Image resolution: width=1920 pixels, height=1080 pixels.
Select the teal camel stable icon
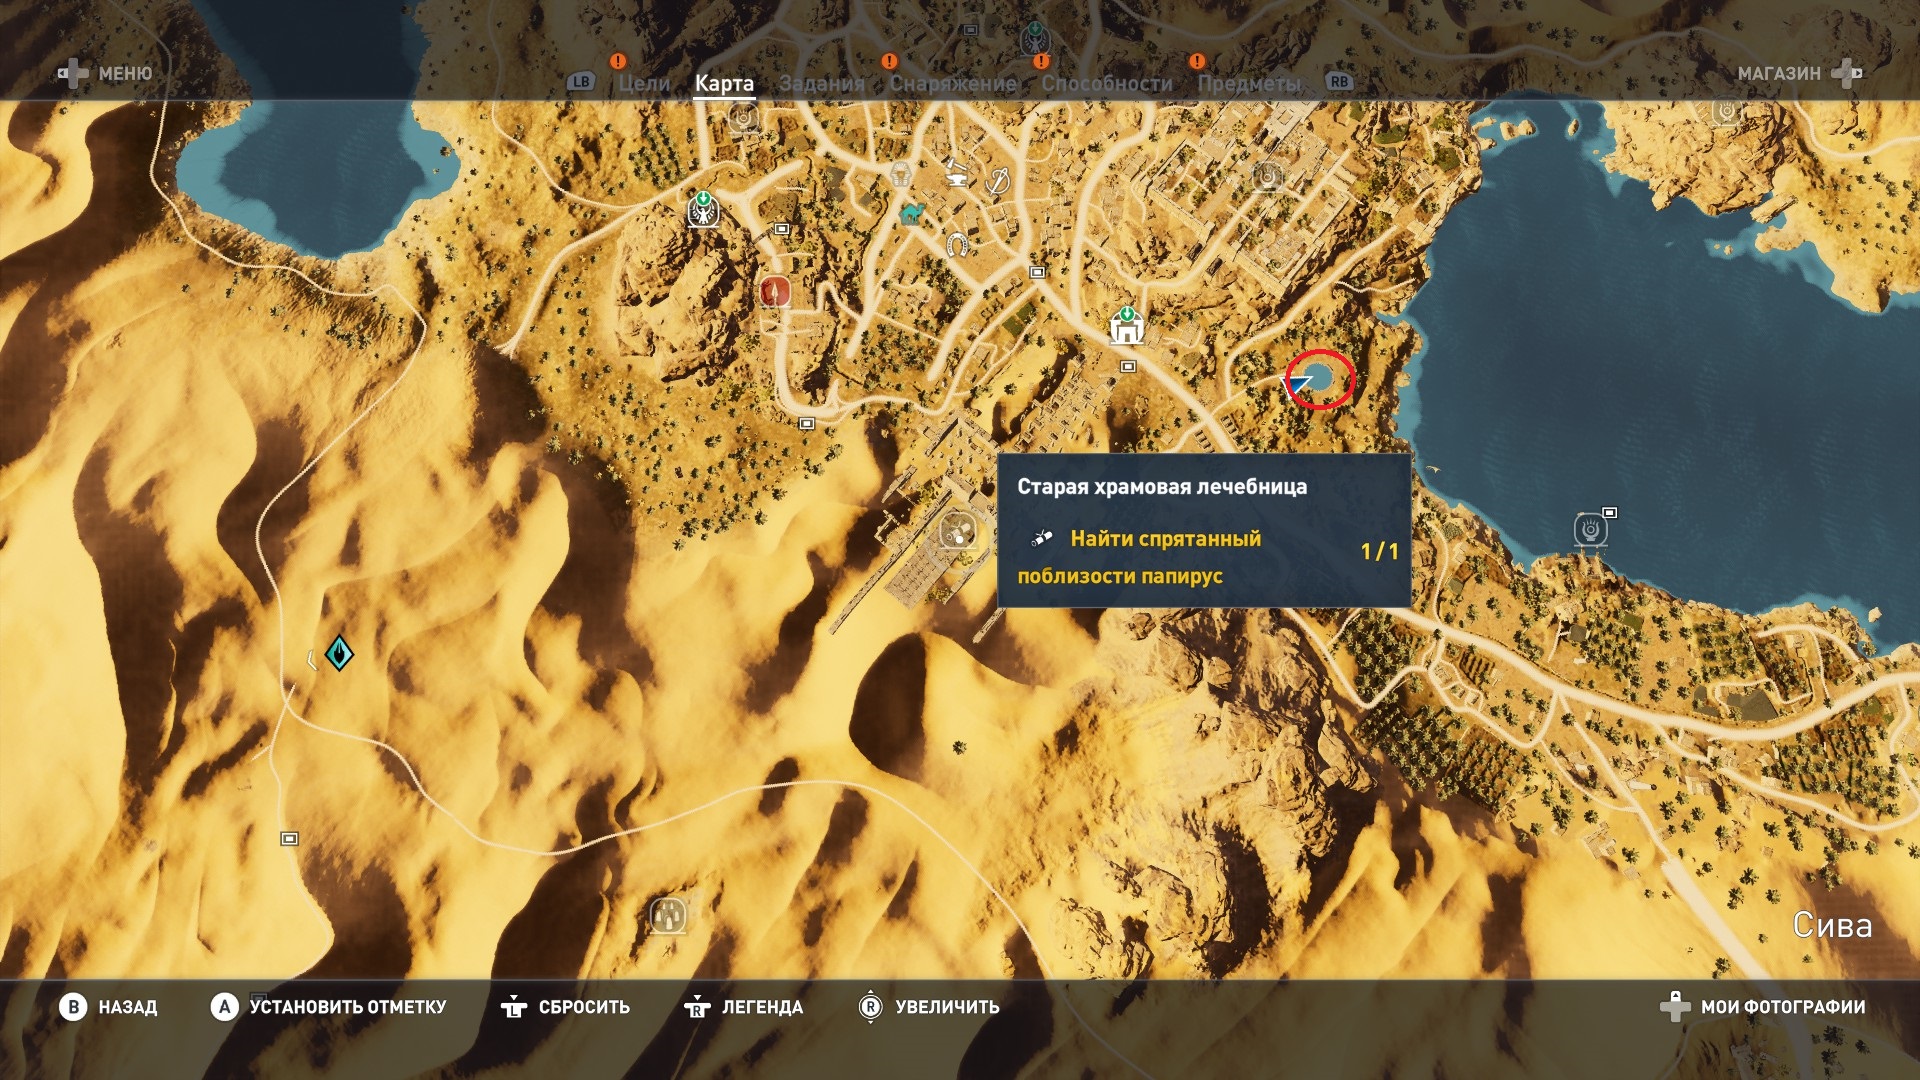pos(911,212)
